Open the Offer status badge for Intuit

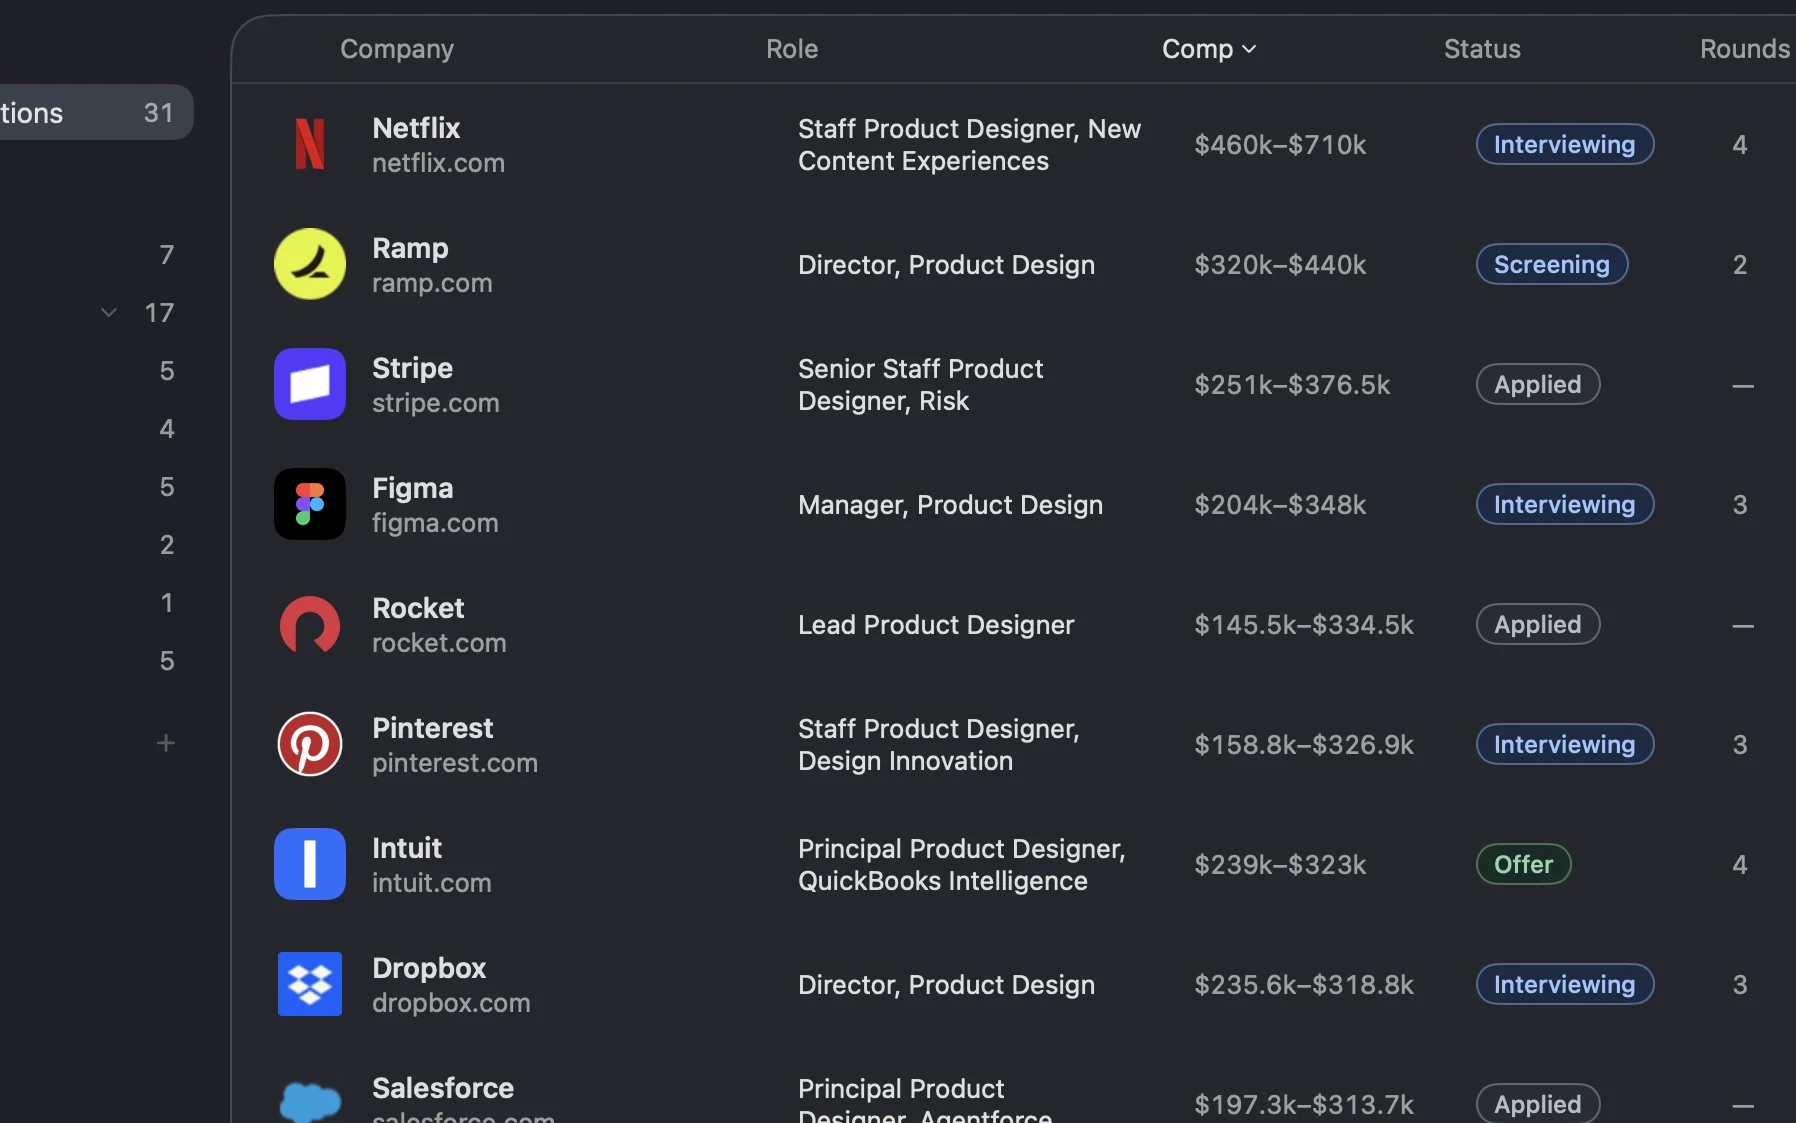1524,864
